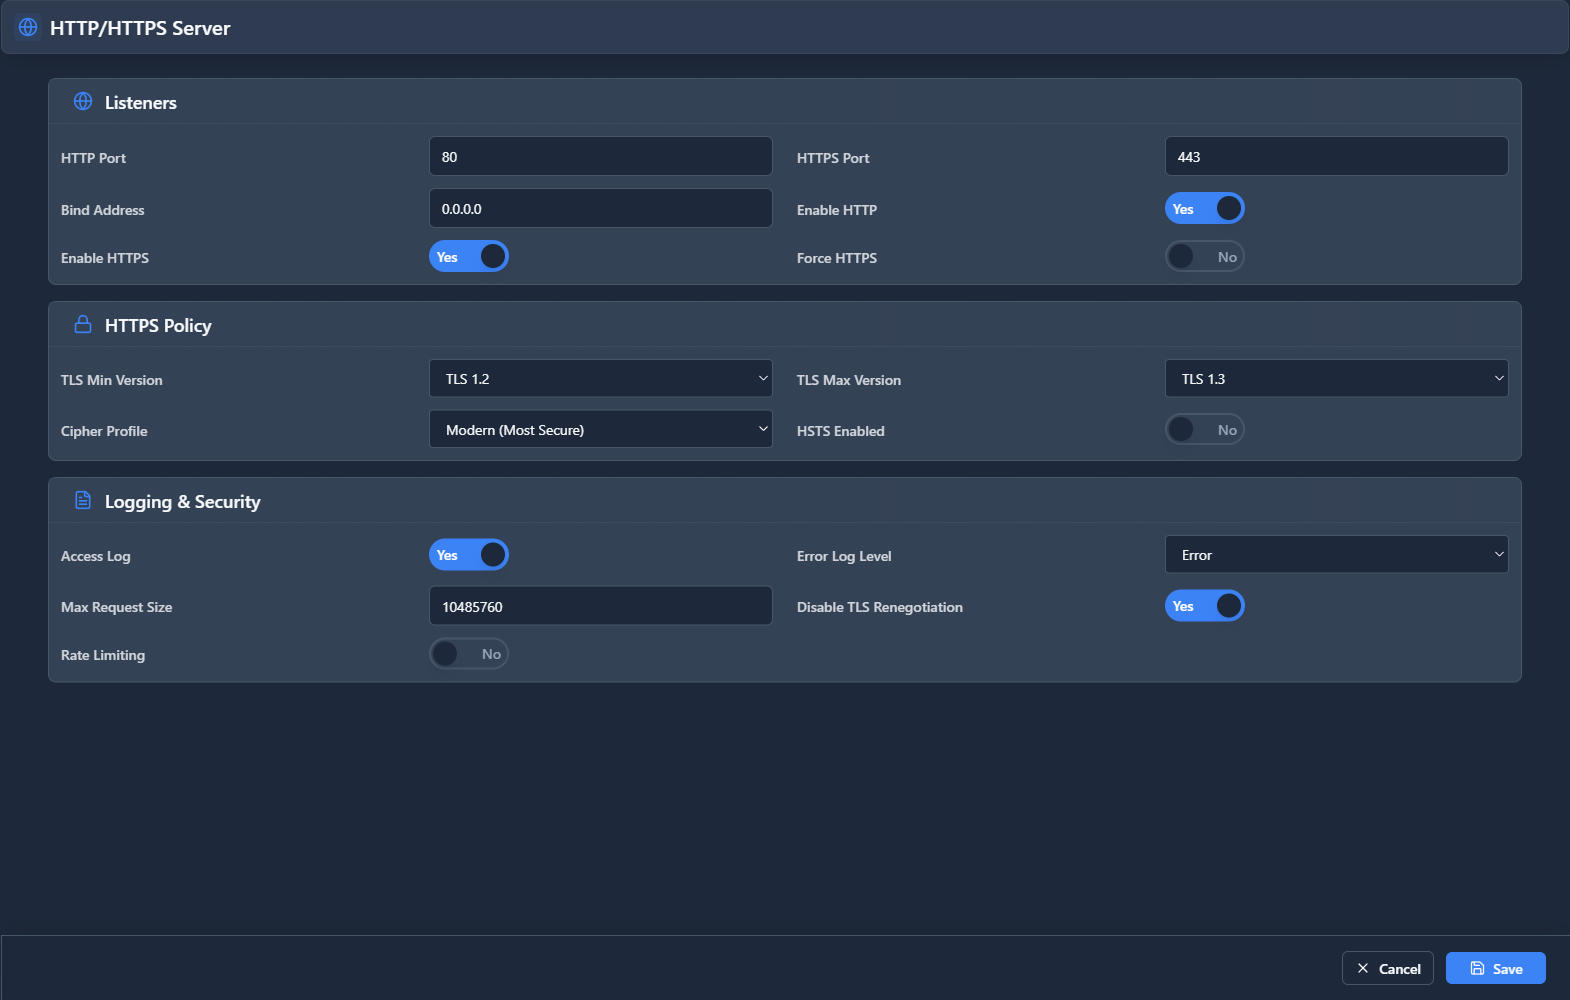Open the Cipher Profile dropdown
This screenshot has height=1000, width=1570.
[600, 430]
